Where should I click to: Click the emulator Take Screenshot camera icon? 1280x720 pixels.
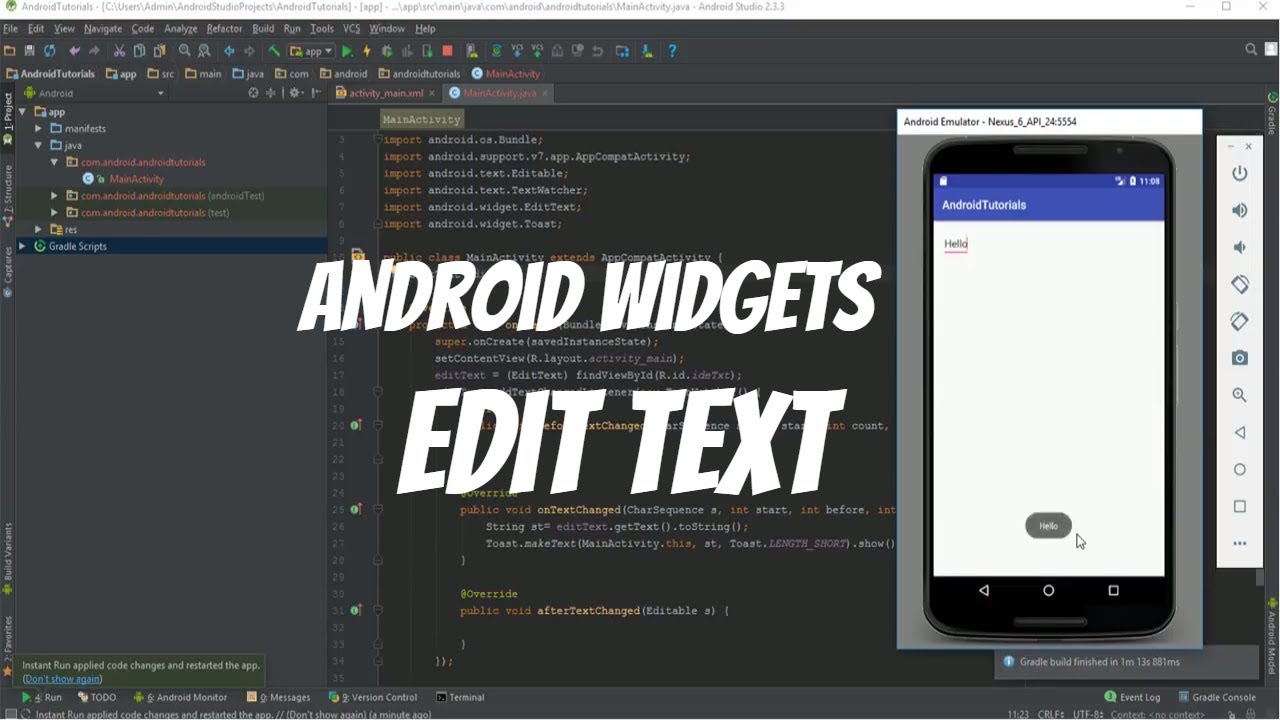(x=1240, y=358)
